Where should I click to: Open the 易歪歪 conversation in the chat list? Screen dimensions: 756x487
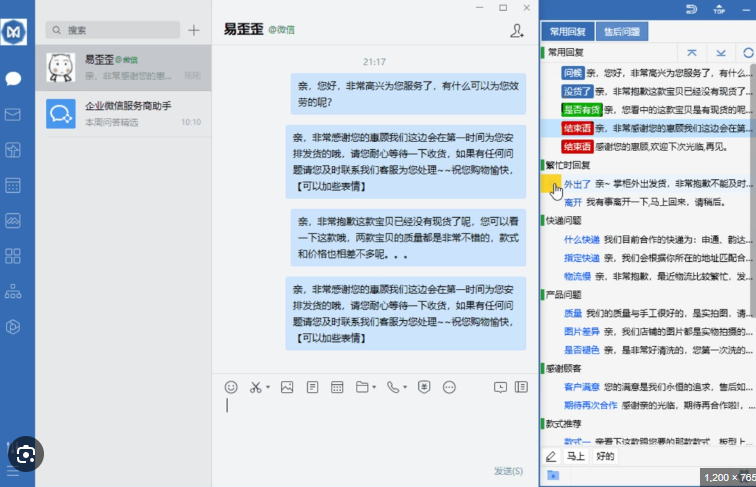tap(123, 68)
